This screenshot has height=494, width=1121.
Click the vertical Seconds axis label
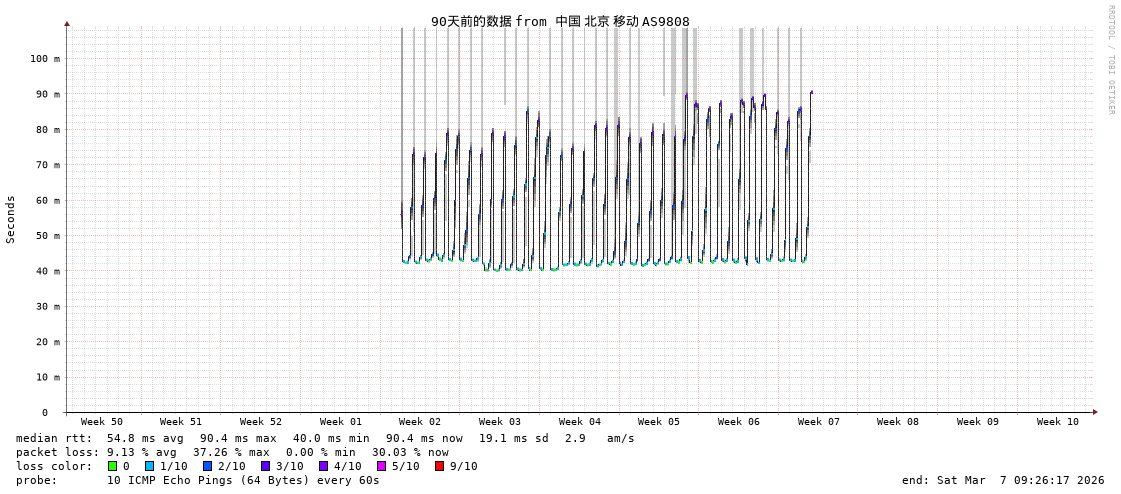[x=11, y=219]
